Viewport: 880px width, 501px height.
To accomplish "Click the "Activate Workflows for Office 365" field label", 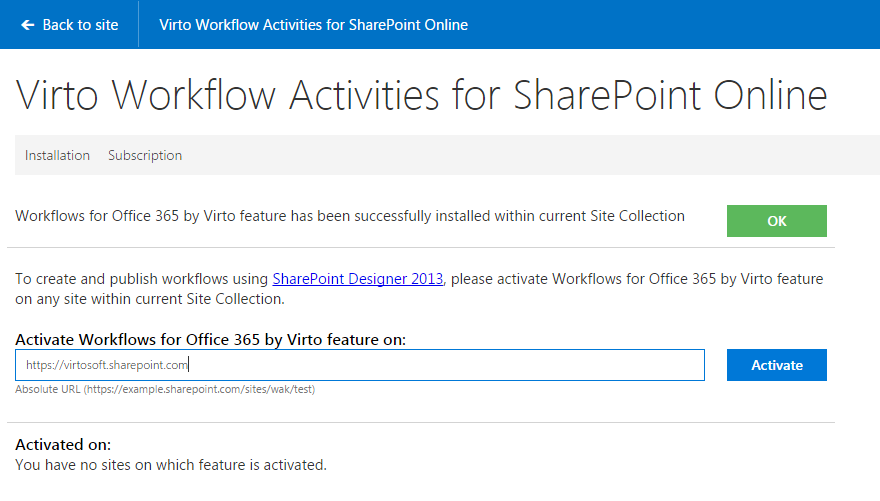I will [210, 340].
